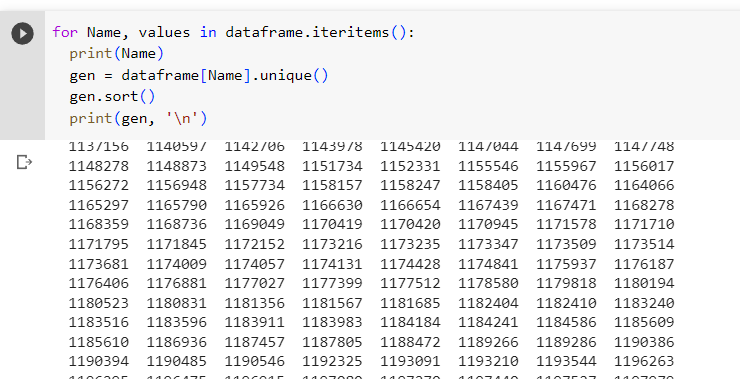Click output value 1184184
The height and width of the screenshot is (379, 740).
pos(410,322)
